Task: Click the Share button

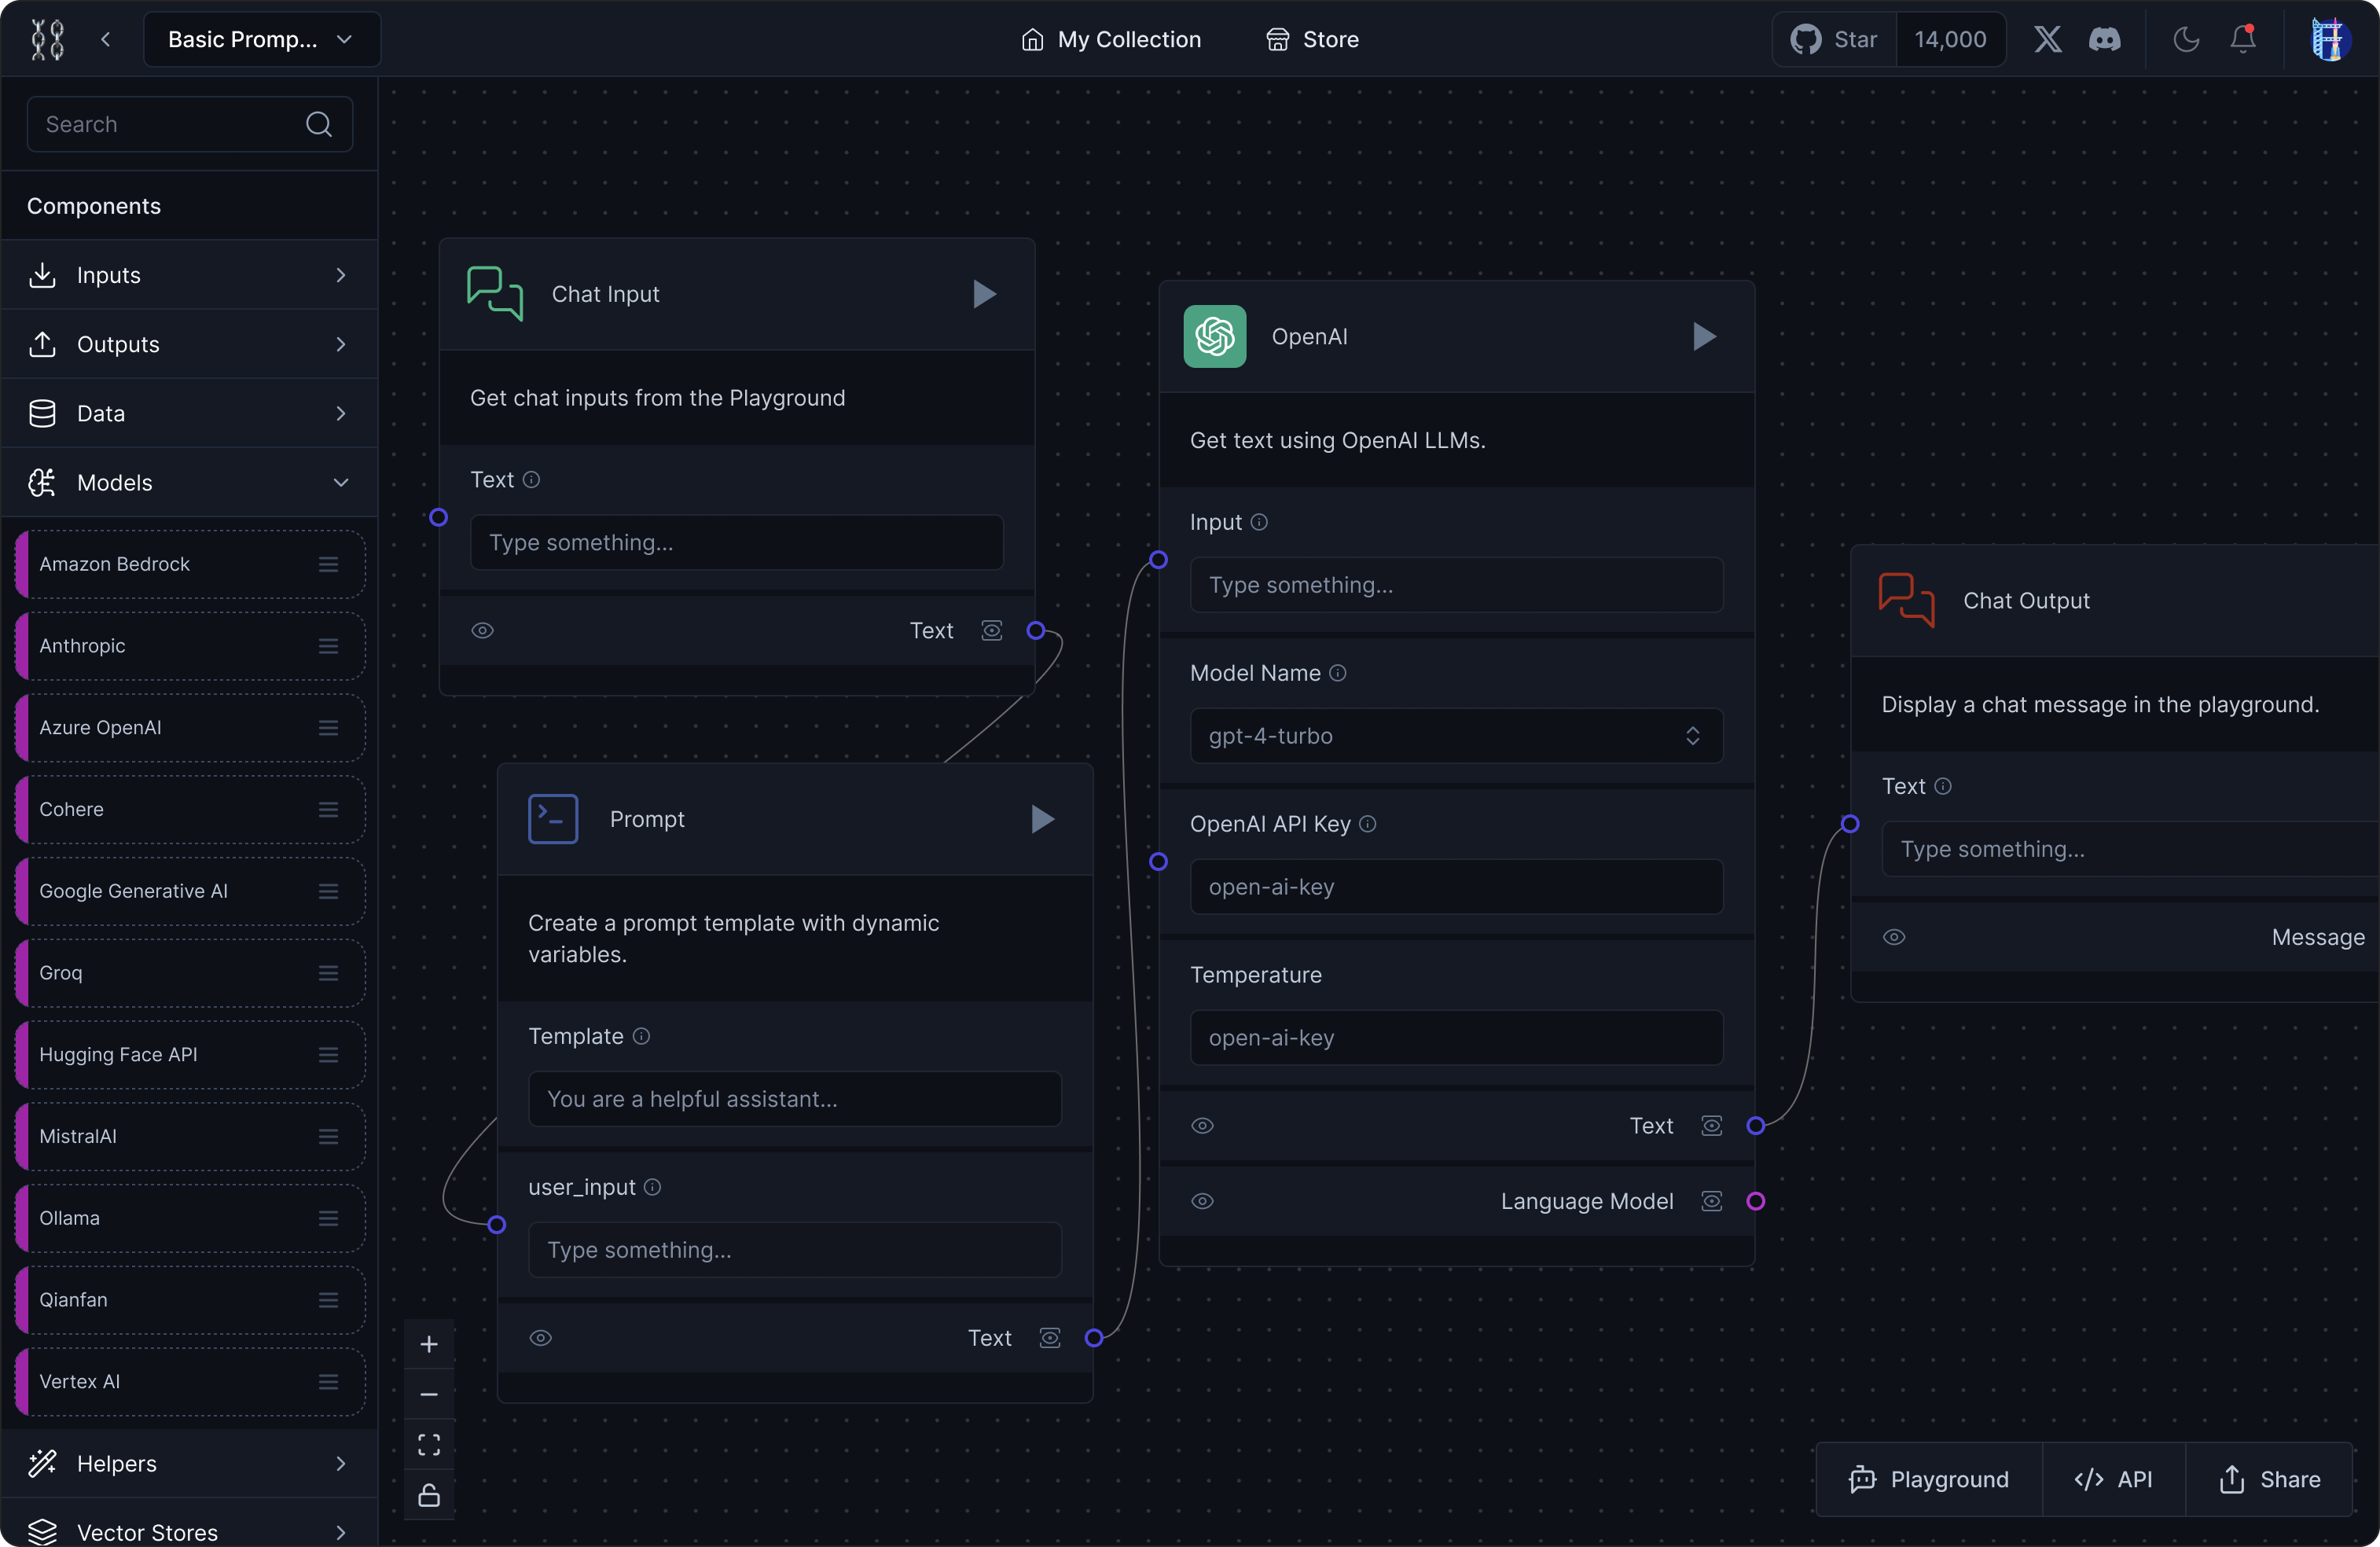Action: coord(2270,1479)
